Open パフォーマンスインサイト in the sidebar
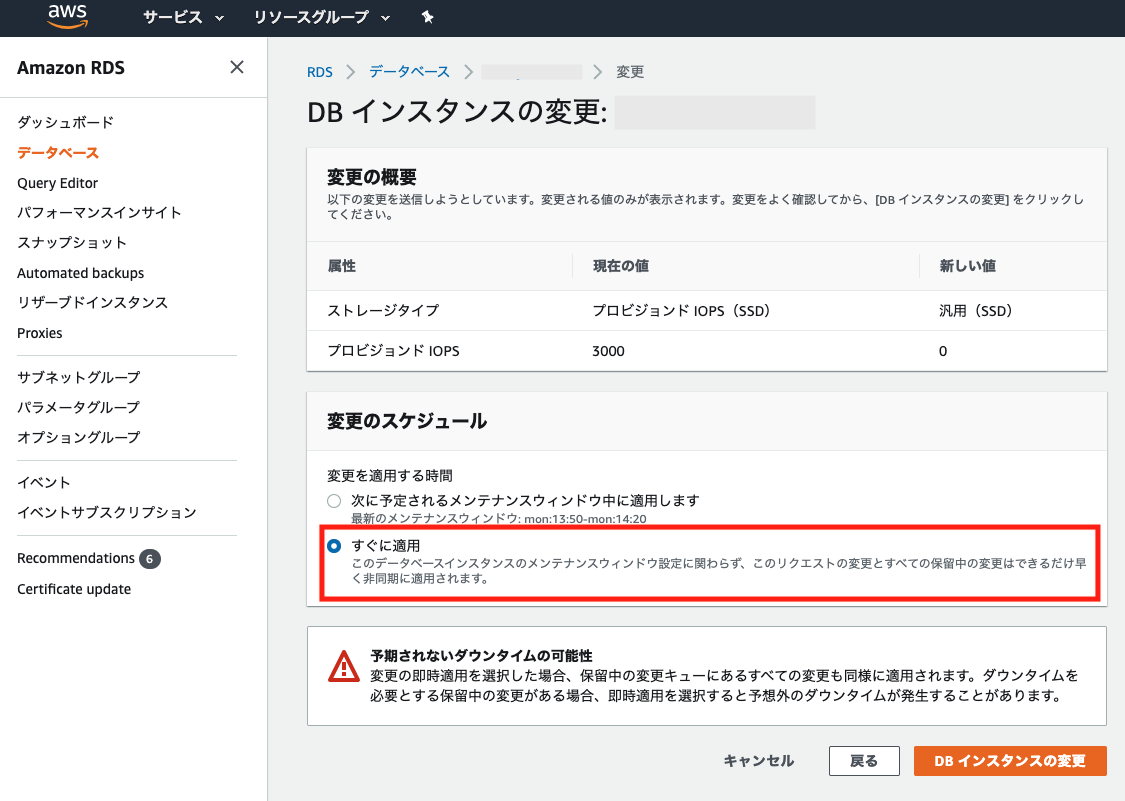Image resolution: width=1125 pixels, height=801 pixels. click(x=99, y=212)
